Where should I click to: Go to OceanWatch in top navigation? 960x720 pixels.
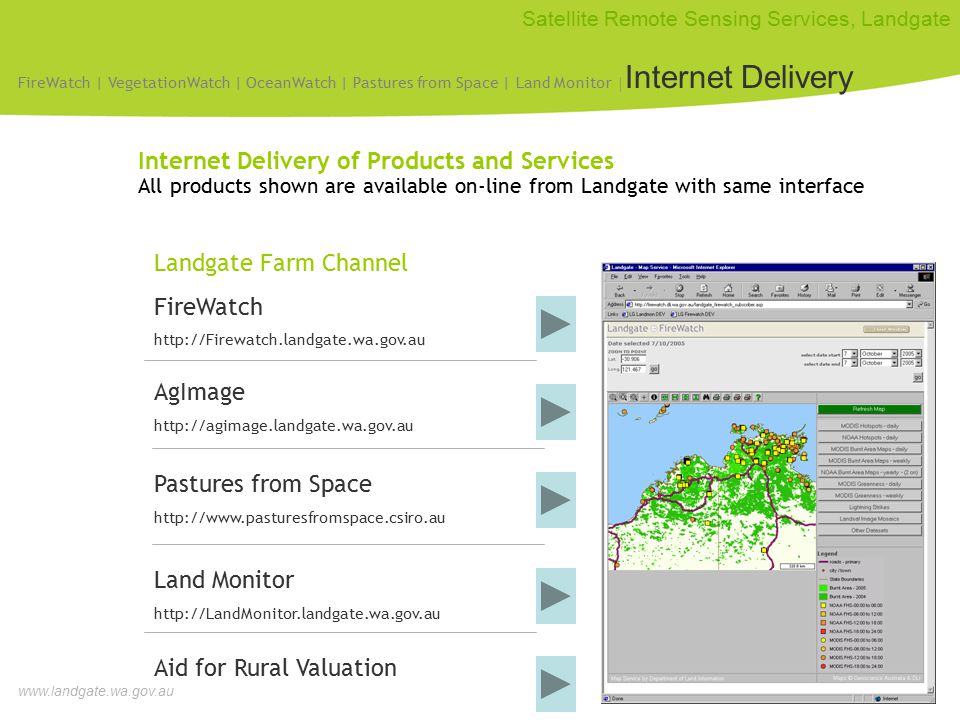pos(291,82)
